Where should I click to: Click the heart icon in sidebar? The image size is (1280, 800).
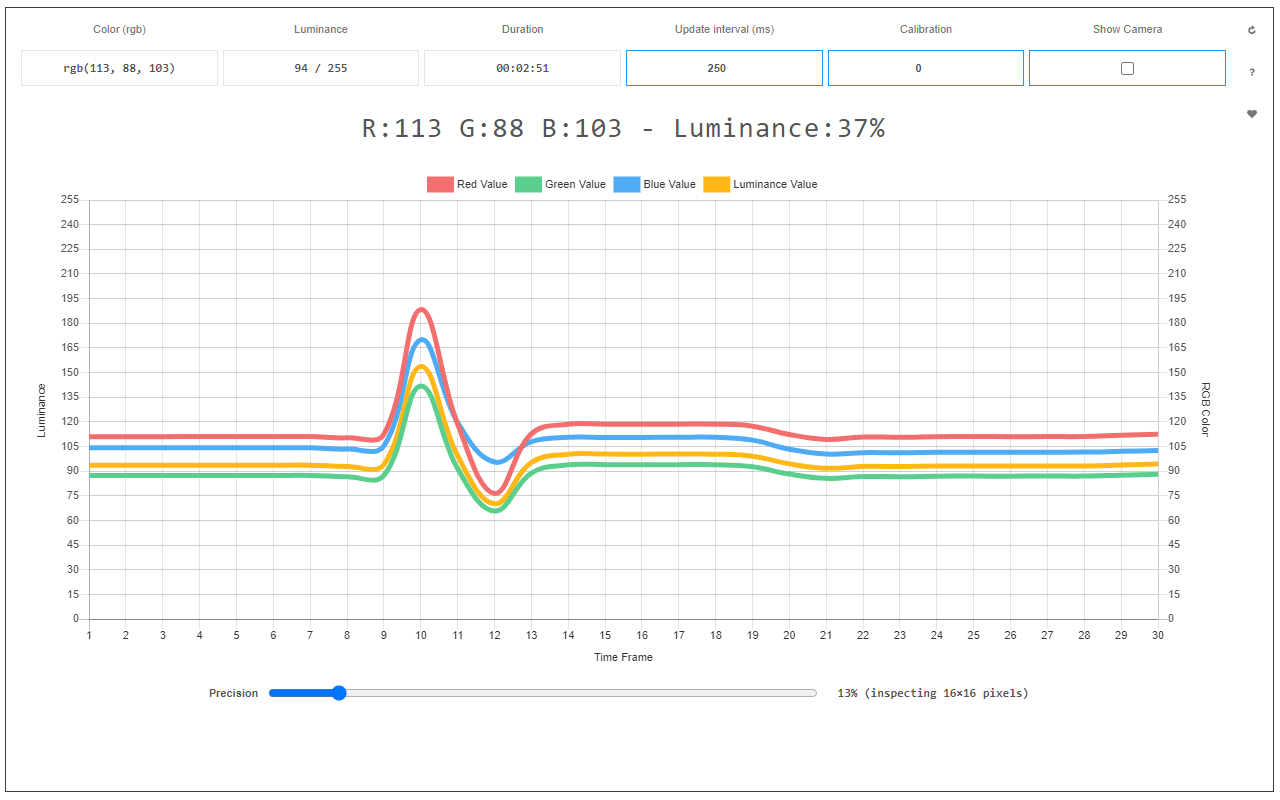[1251, 114]
